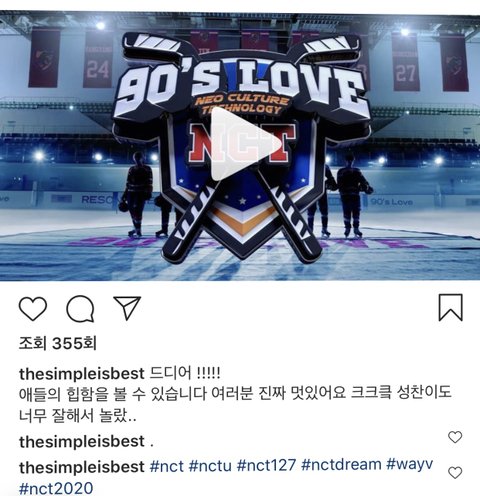This screenshot has height=496, width=480.
Task: Open the #nctu hashtag
Action: click(210, 465)
